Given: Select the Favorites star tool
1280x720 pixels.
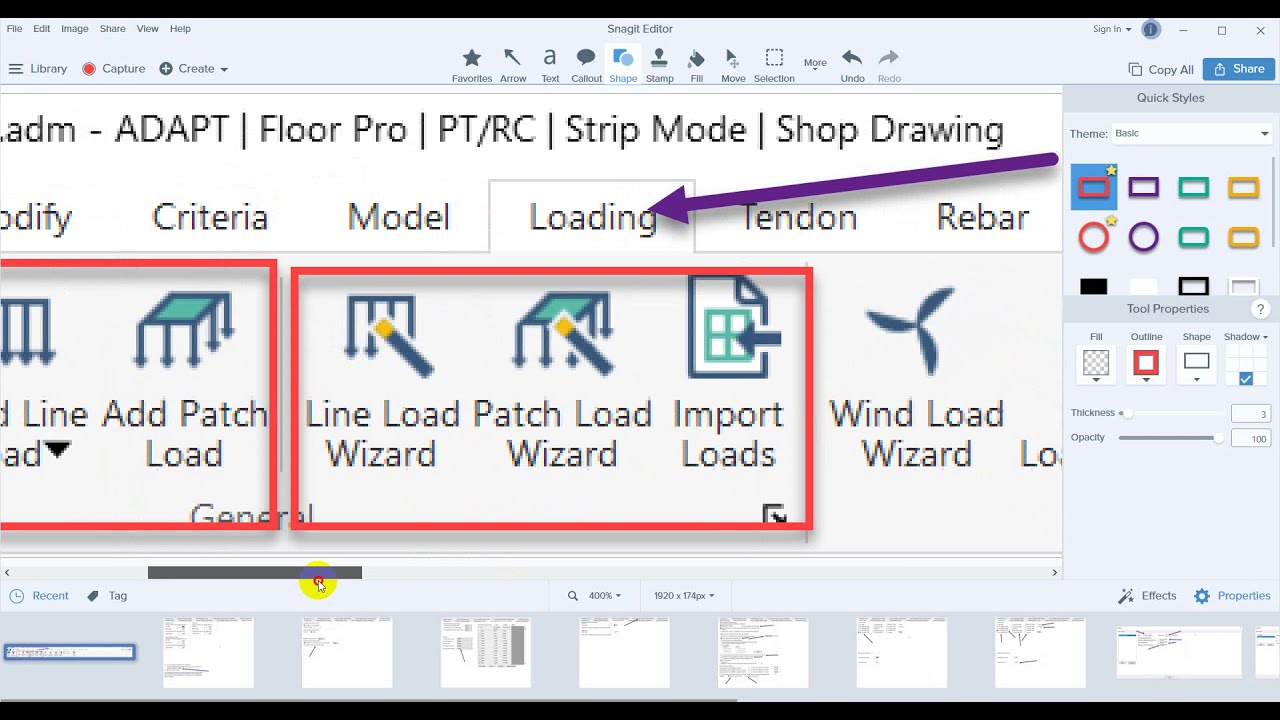Looking at the screenshot, I should coord(471,65).
